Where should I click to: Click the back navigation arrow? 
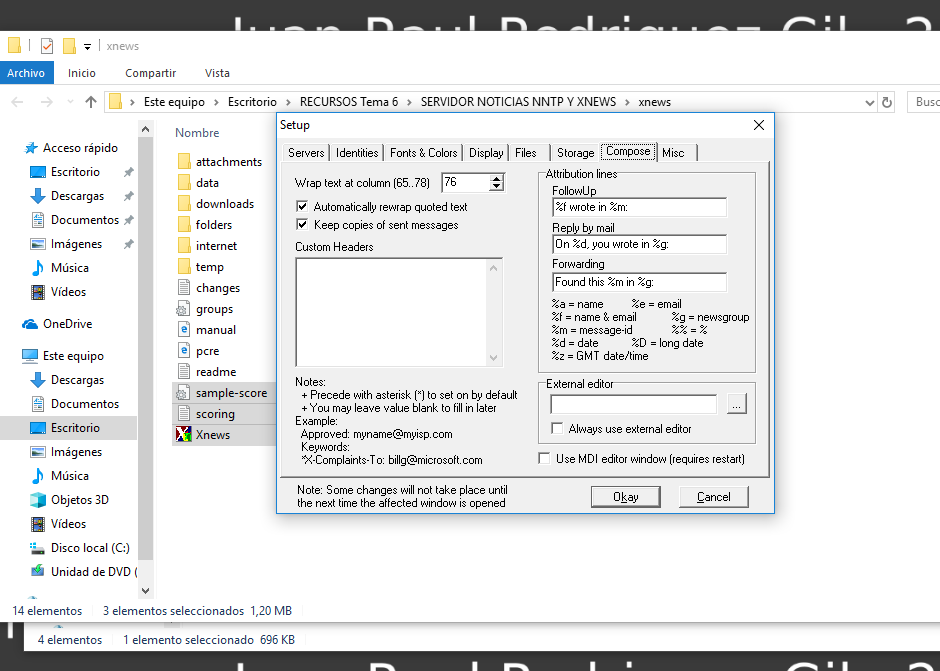pyautogui.click(x=17, y=102)
